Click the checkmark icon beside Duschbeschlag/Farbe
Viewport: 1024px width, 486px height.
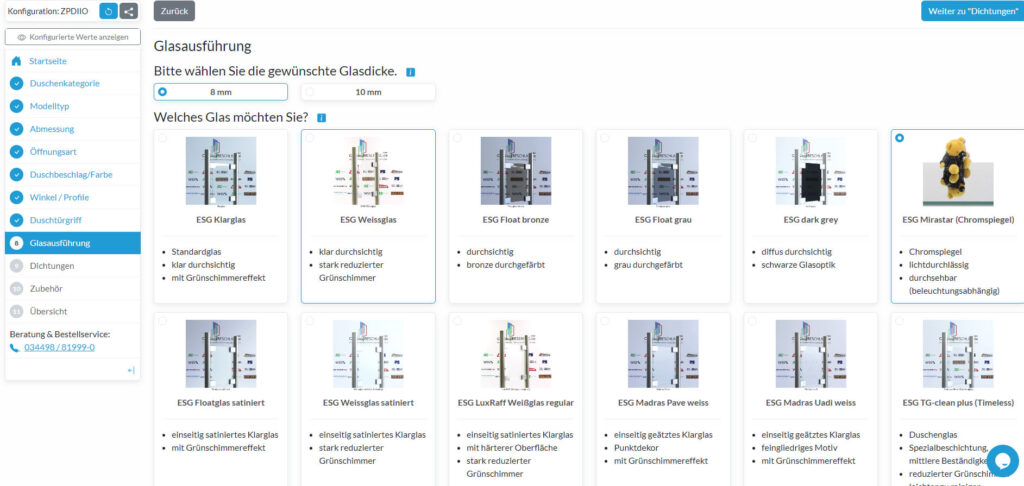tap(16, 175)
